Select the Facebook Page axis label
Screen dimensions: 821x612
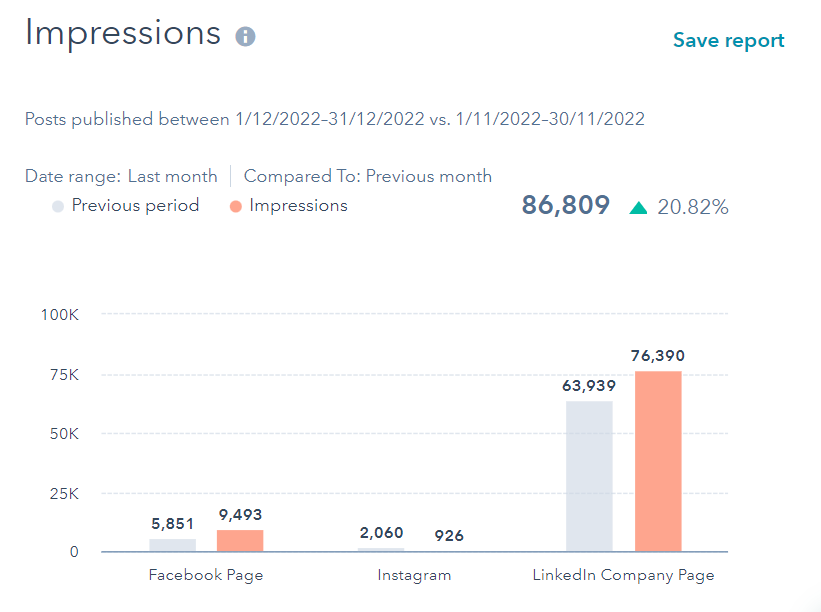click(205, 575)
